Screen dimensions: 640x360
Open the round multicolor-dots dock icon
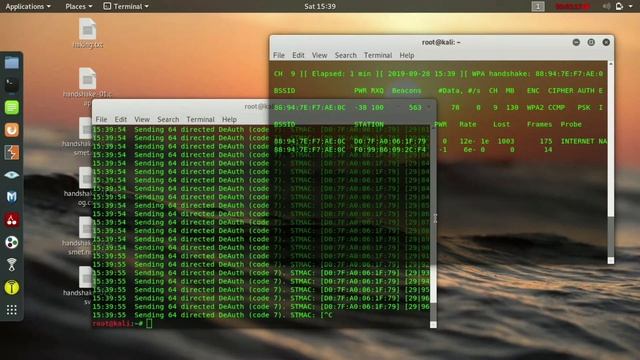click(x=11, y=242)
